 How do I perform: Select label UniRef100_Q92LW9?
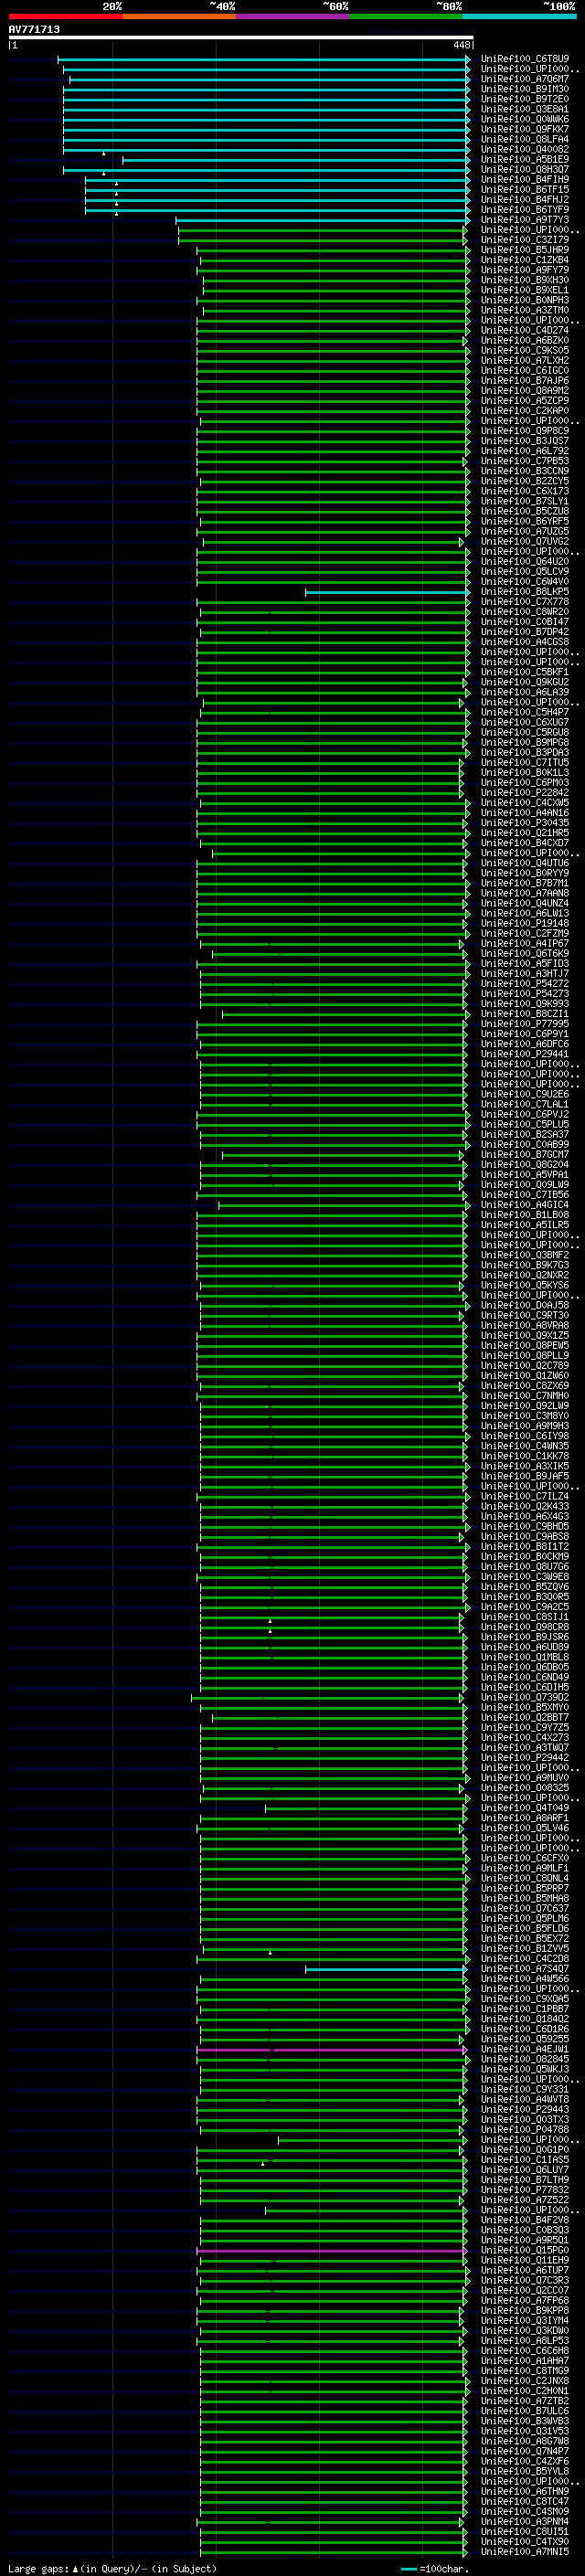[524, 1406]
